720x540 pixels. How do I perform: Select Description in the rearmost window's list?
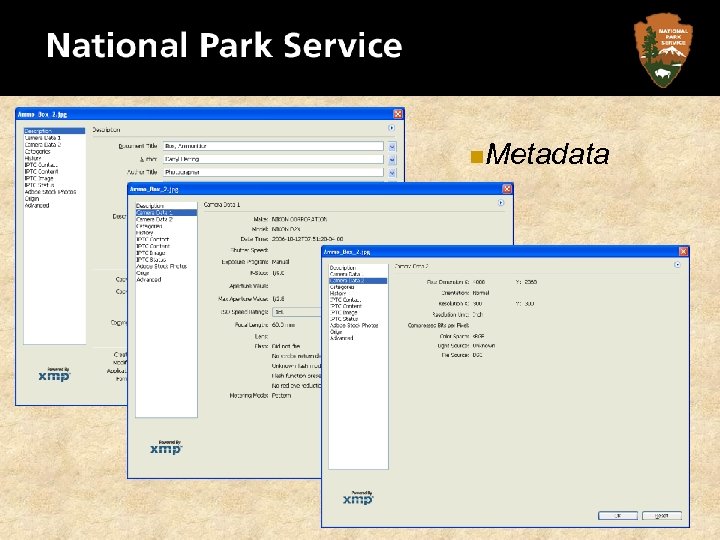click(55, 131)
